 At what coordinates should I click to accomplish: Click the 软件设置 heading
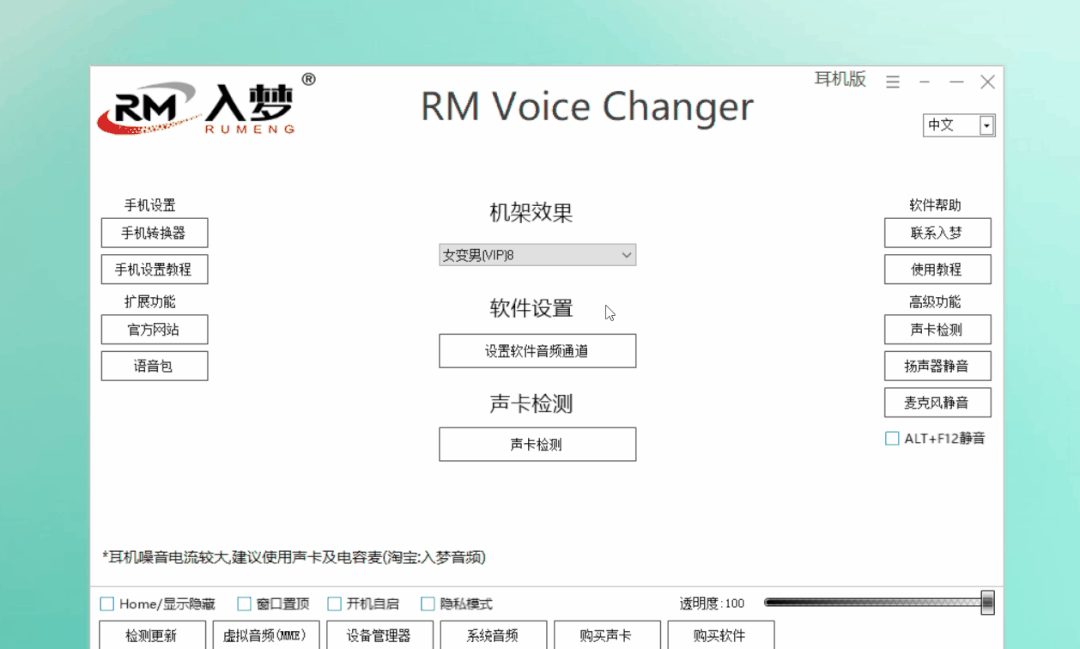[x=531, y=308]
